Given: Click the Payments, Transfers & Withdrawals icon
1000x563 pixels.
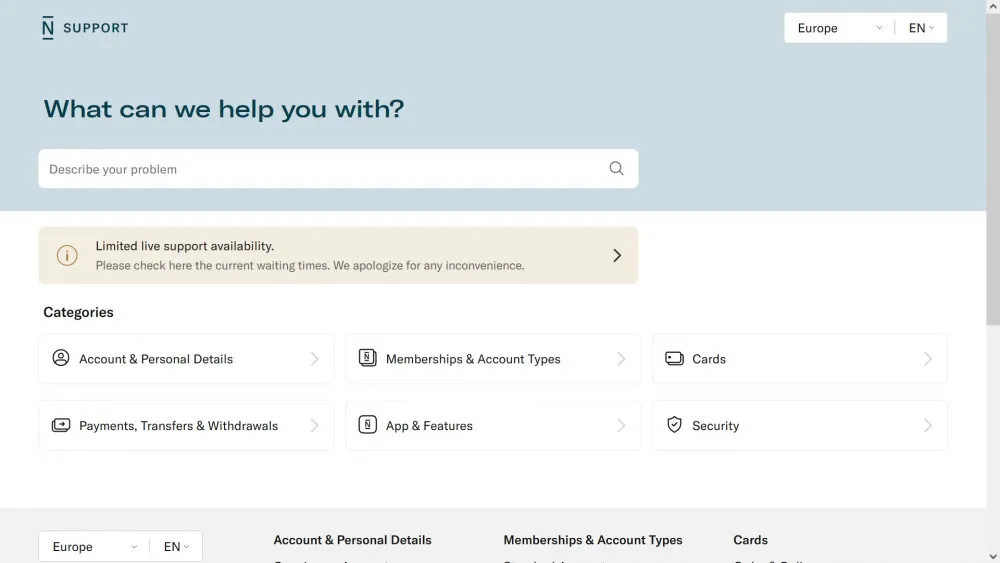Looking at the screenshot, I should point(61,425).
